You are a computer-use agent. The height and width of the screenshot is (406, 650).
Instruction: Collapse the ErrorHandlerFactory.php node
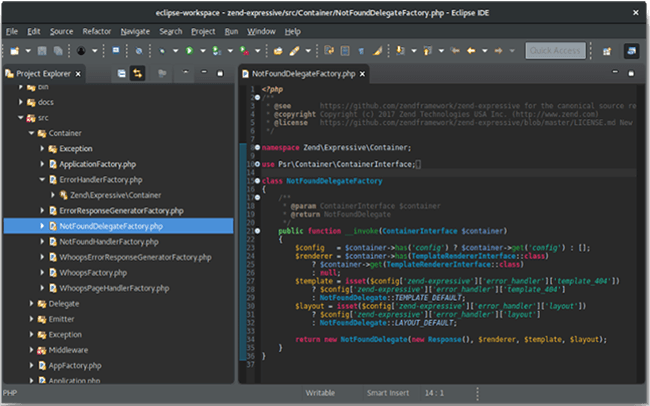(44, 179)
